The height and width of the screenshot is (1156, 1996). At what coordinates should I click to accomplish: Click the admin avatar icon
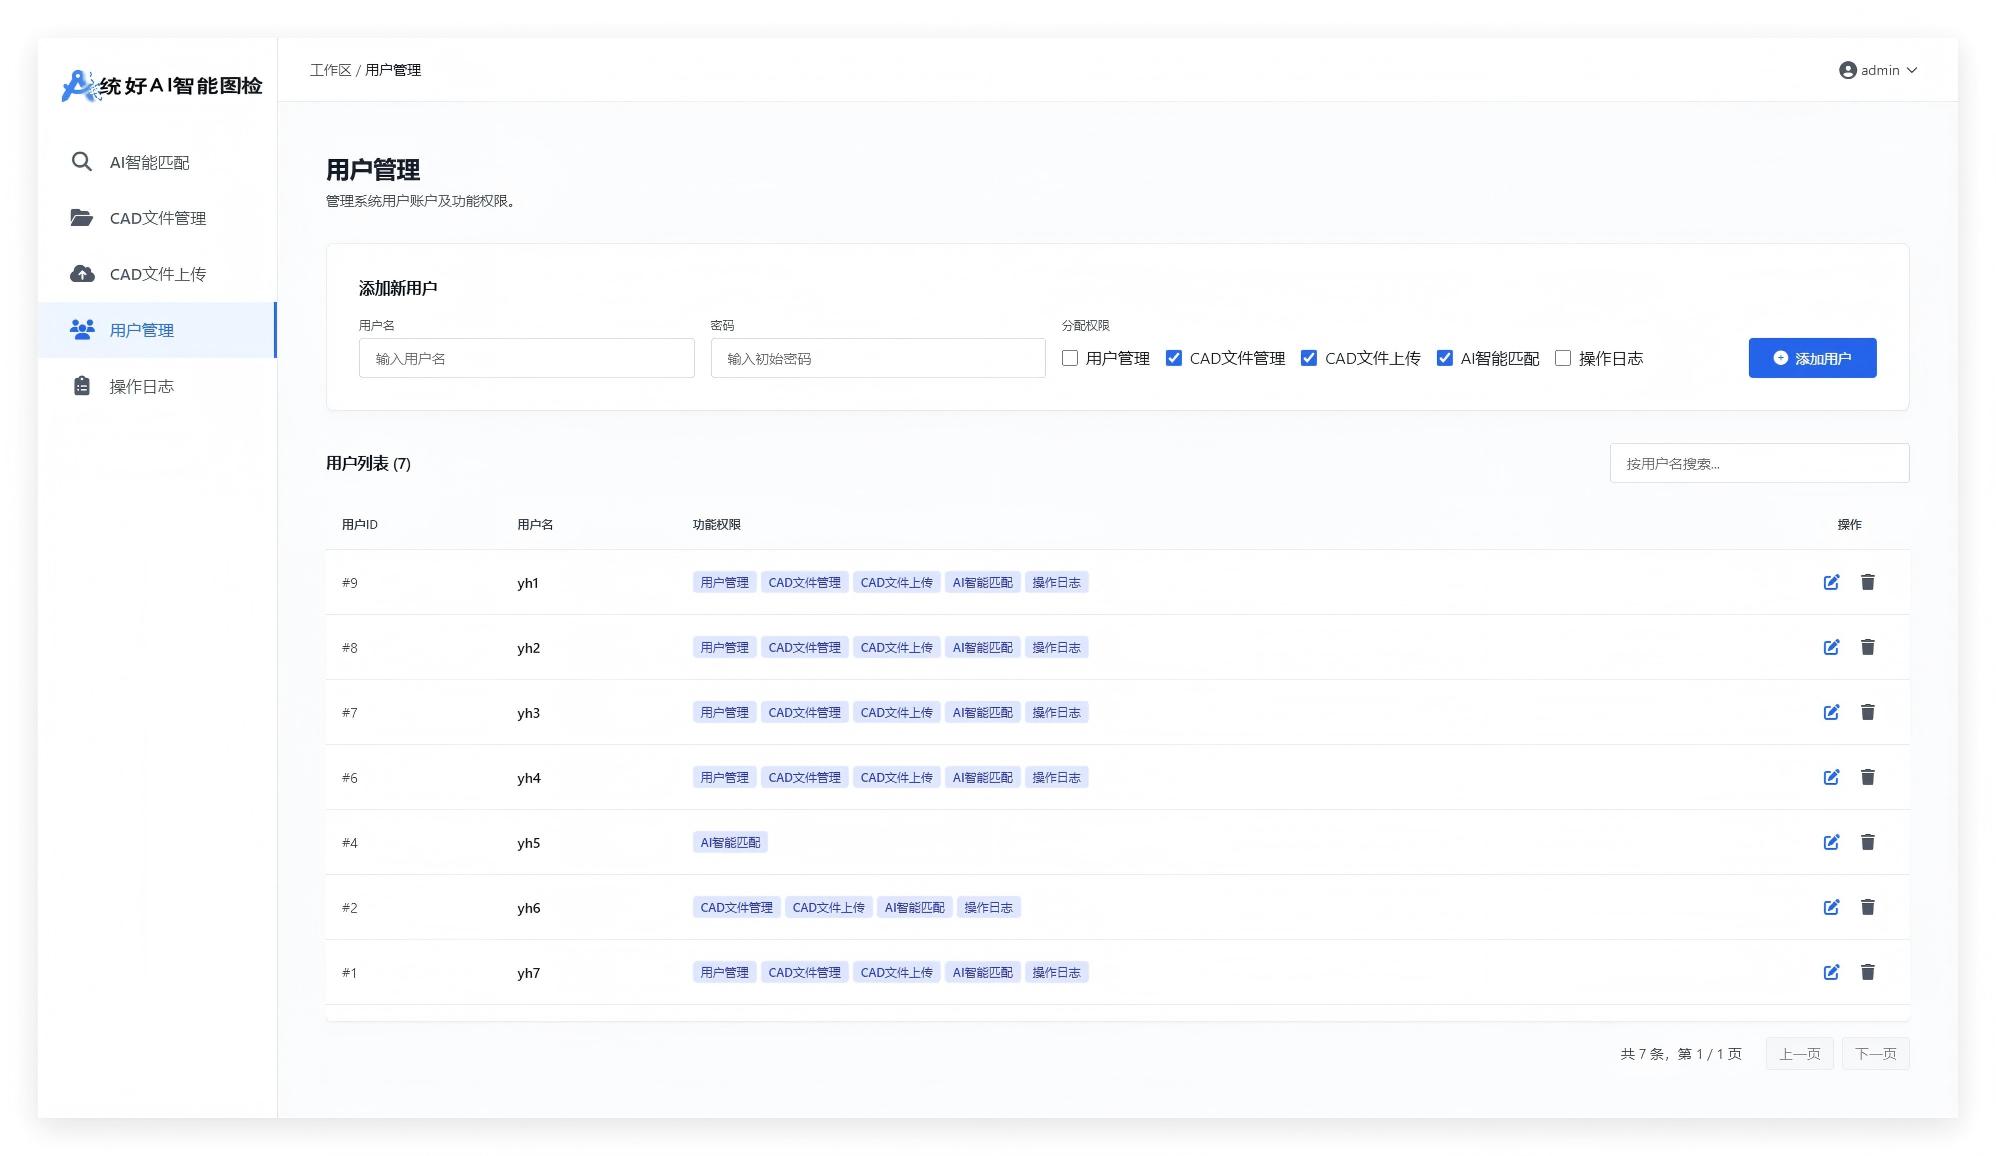click(1848, 70)
